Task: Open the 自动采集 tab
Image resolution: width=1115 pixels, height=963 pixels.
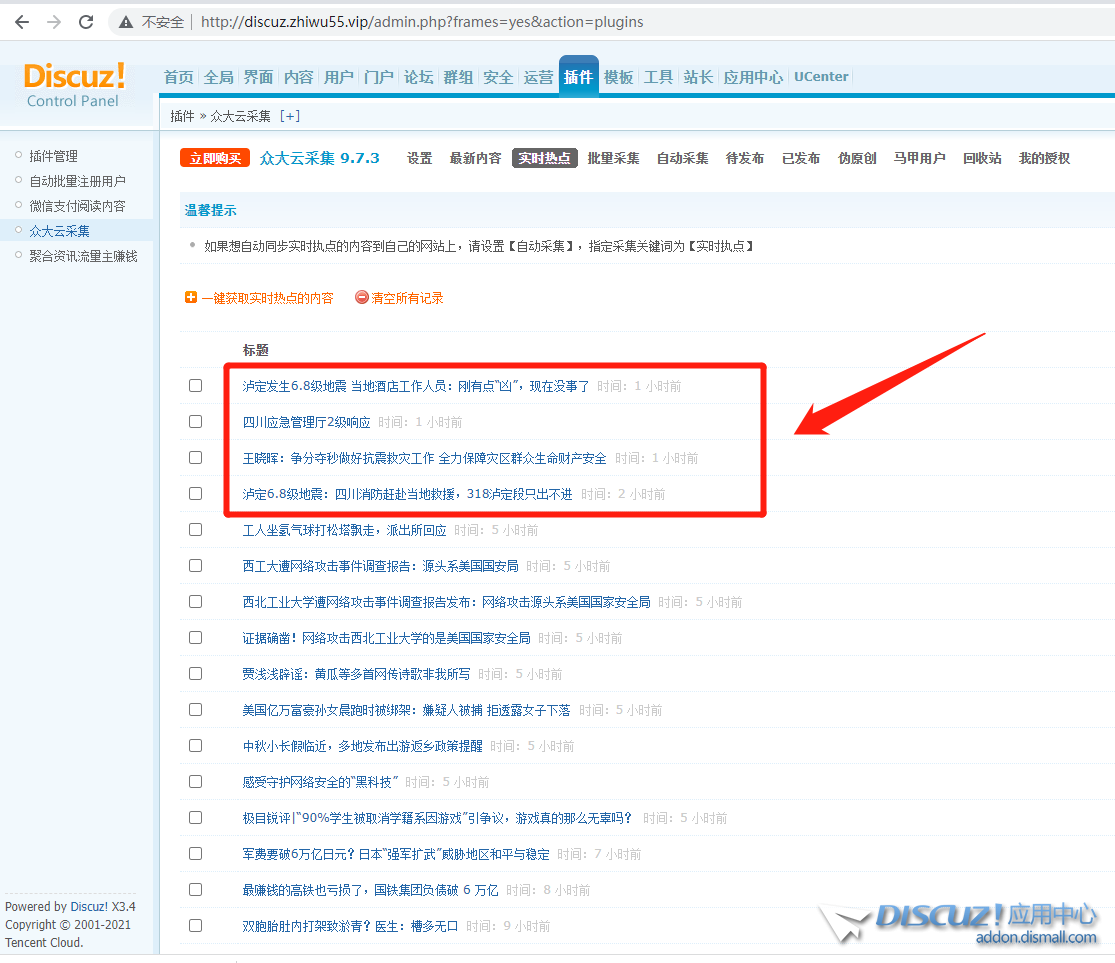Action: 682,158
